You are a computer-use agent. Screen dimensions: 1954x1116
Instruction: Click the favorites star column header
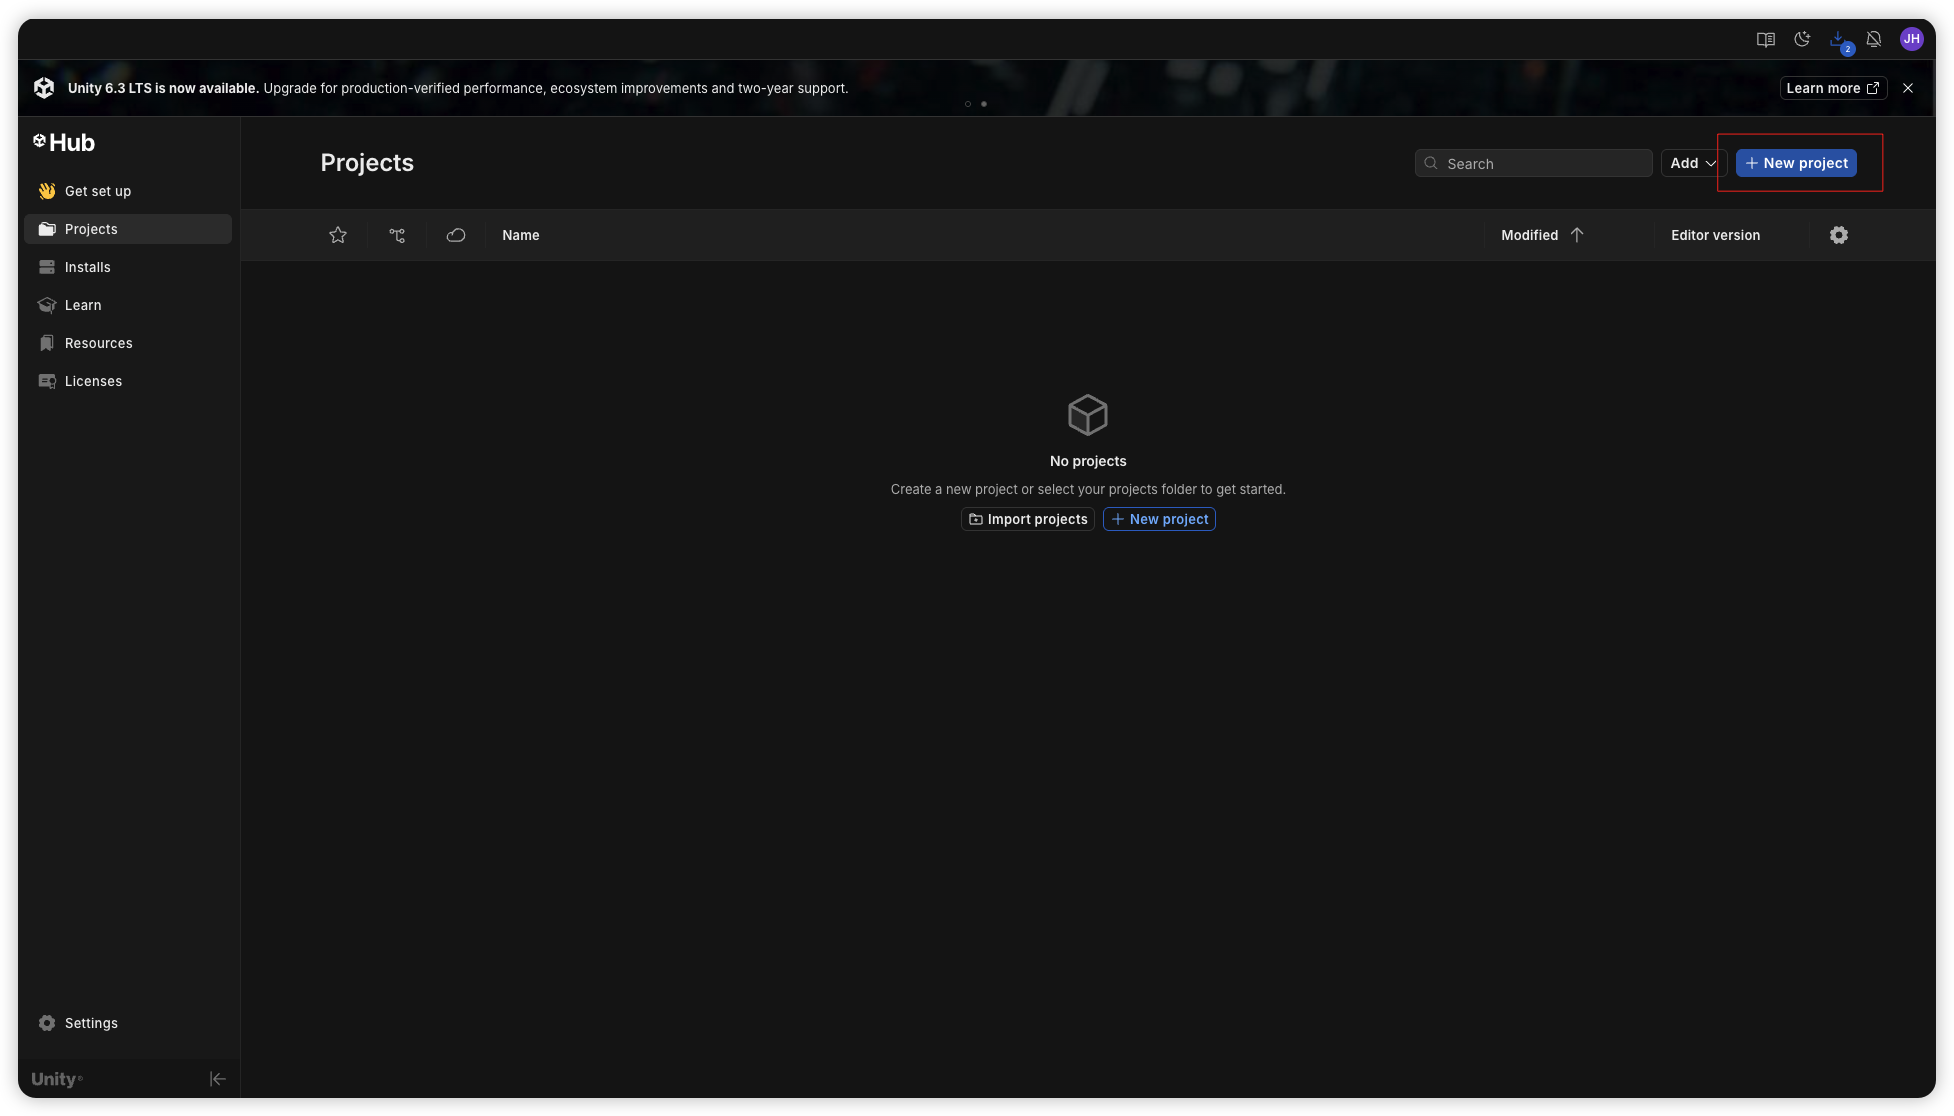[x=338, y=235]
